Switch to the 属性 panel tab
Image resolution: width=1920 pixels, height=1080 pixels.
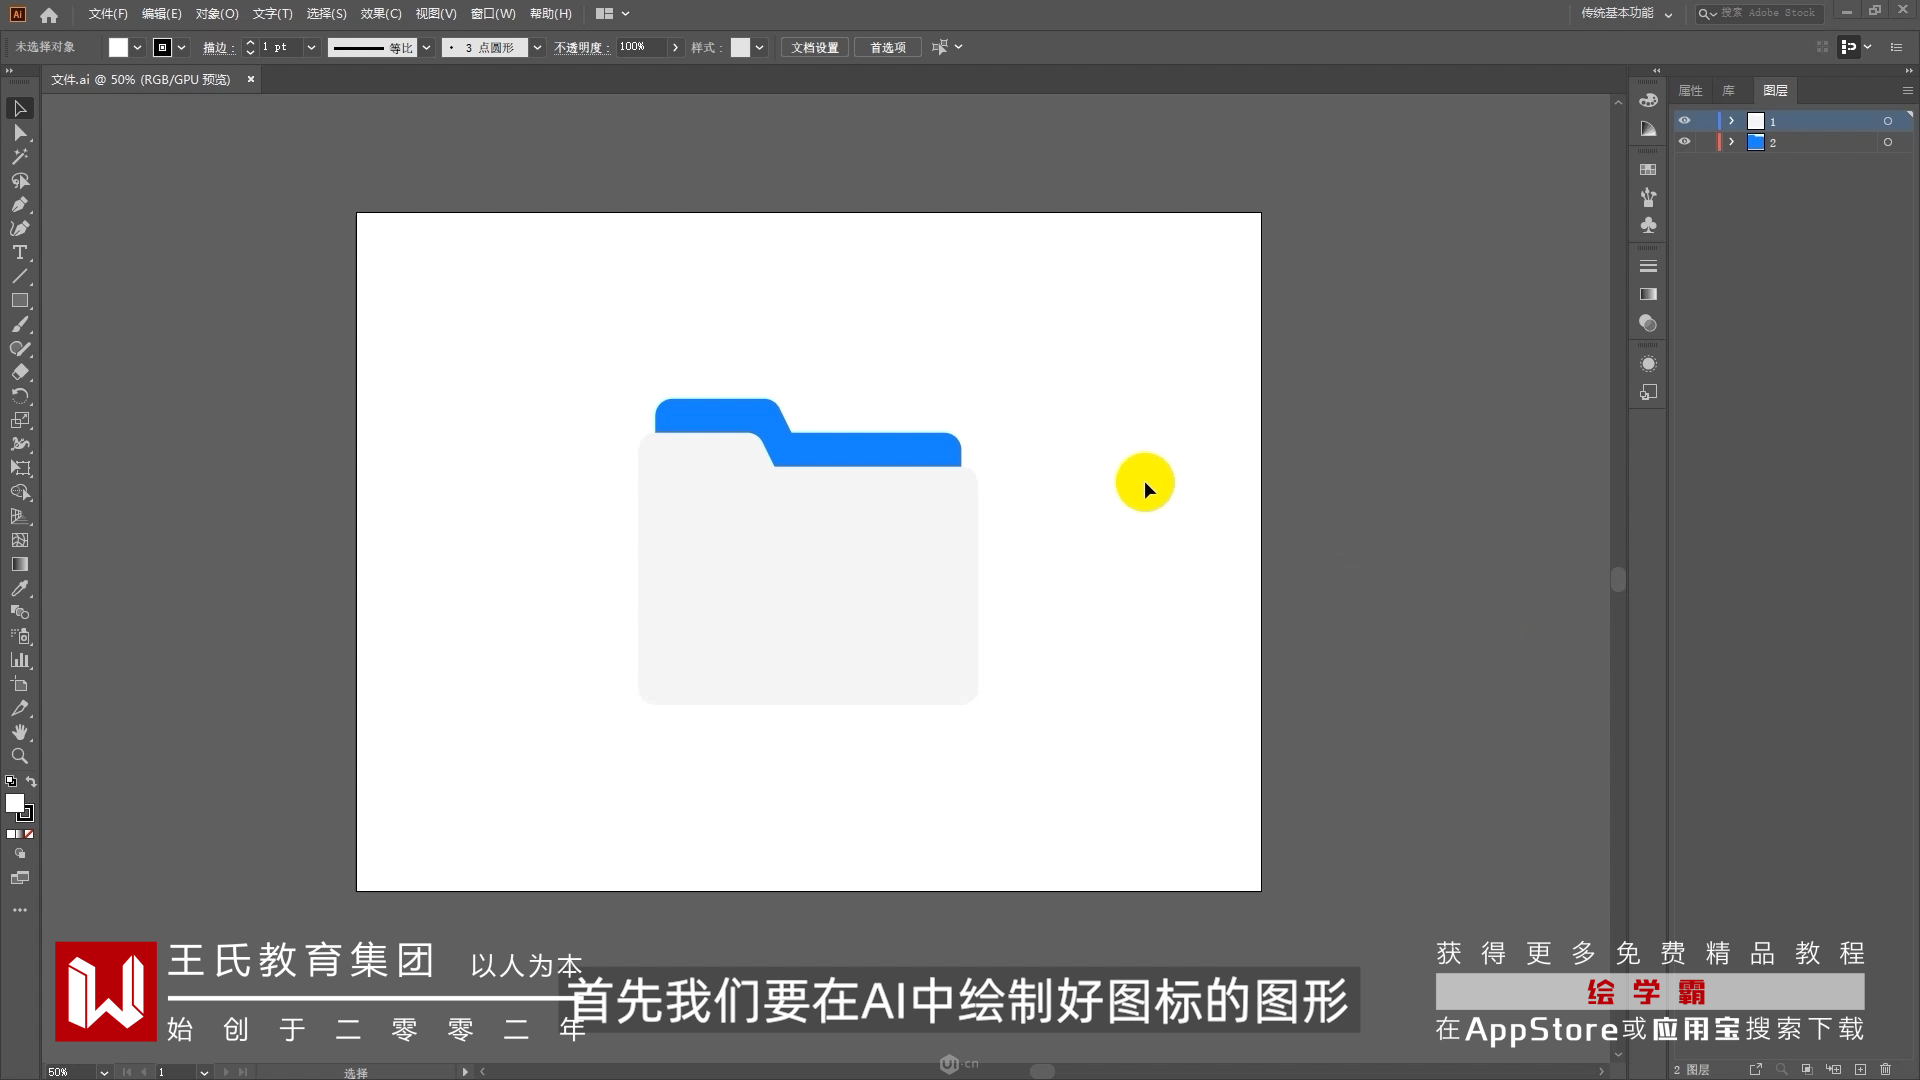(1690, 91)
